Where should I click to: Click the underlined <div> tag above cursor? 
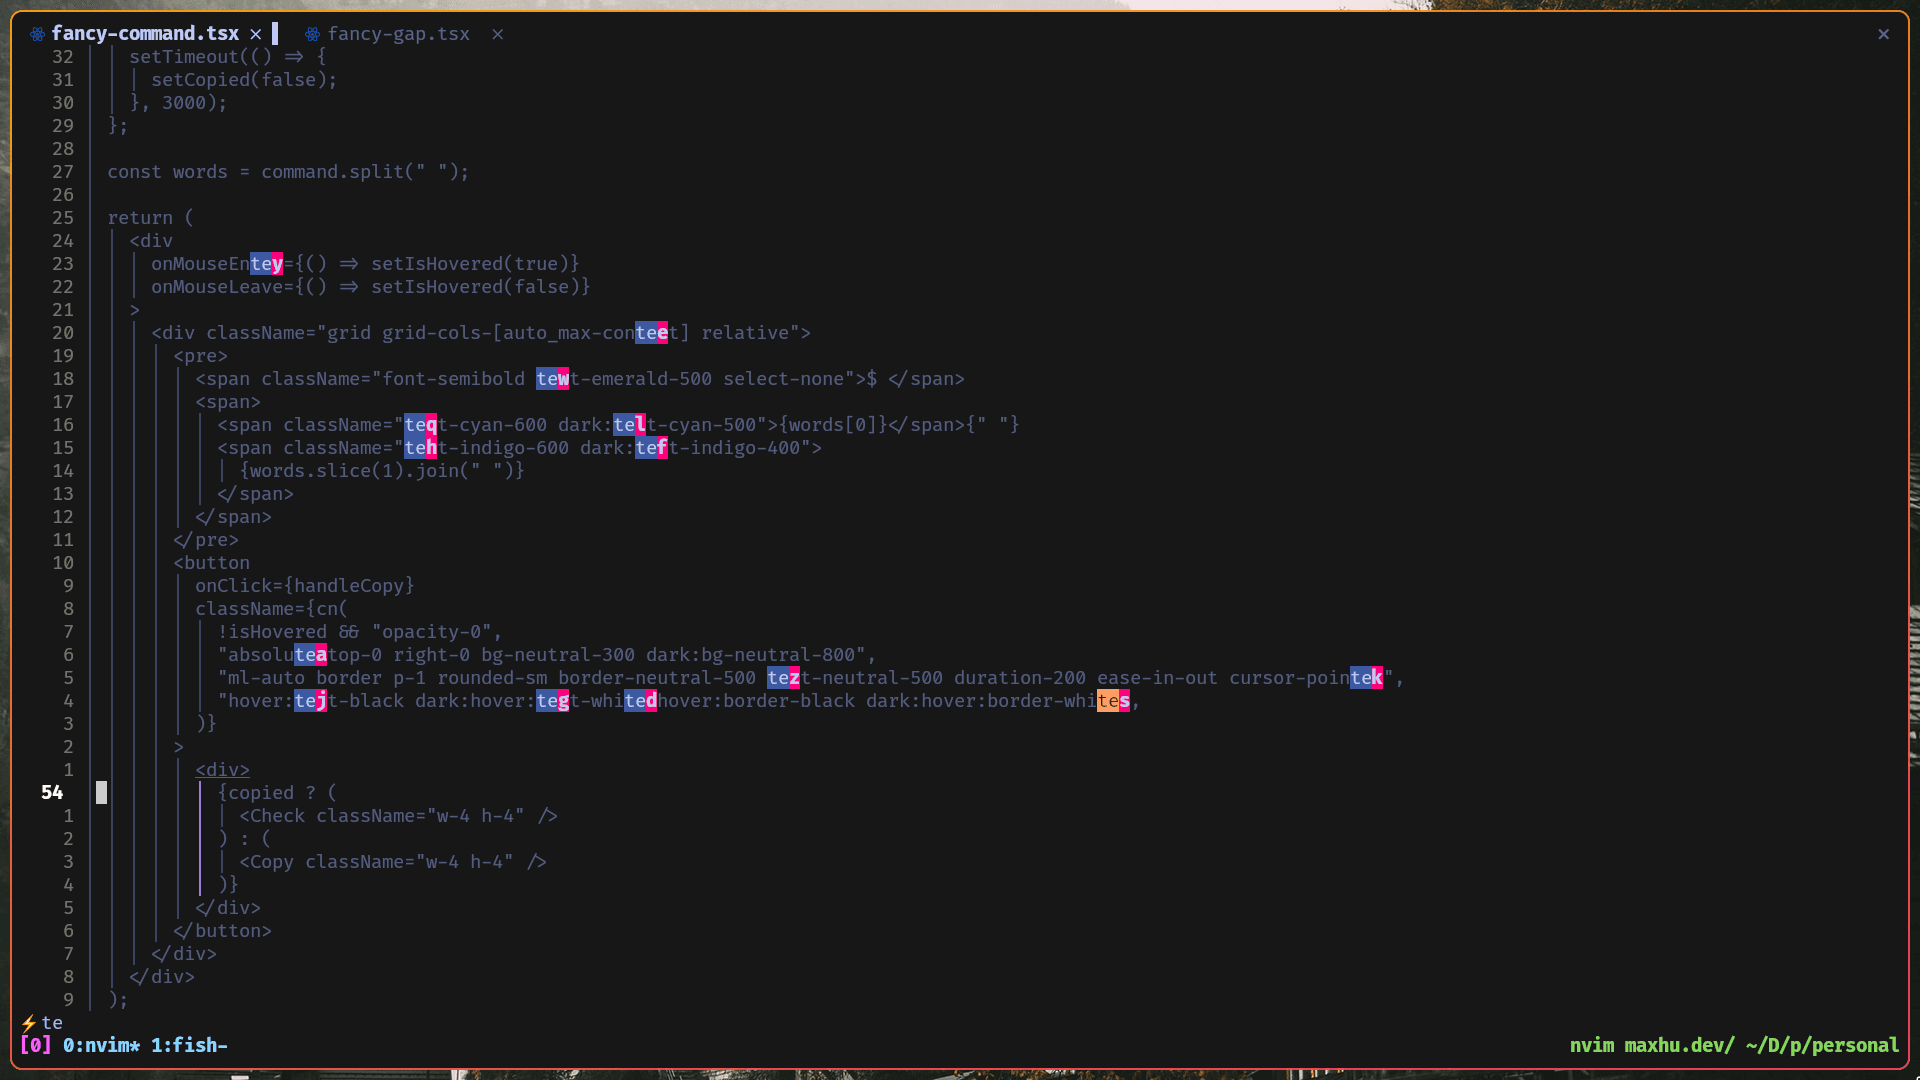pos(222,770)
